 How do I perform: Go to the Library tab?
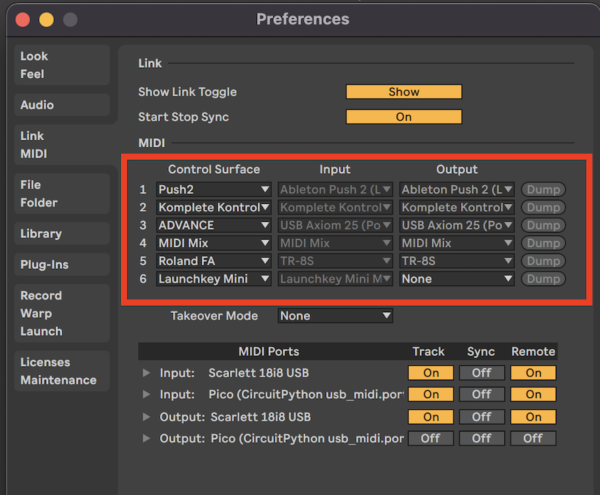pyautogui.click(x=62, y=233)
